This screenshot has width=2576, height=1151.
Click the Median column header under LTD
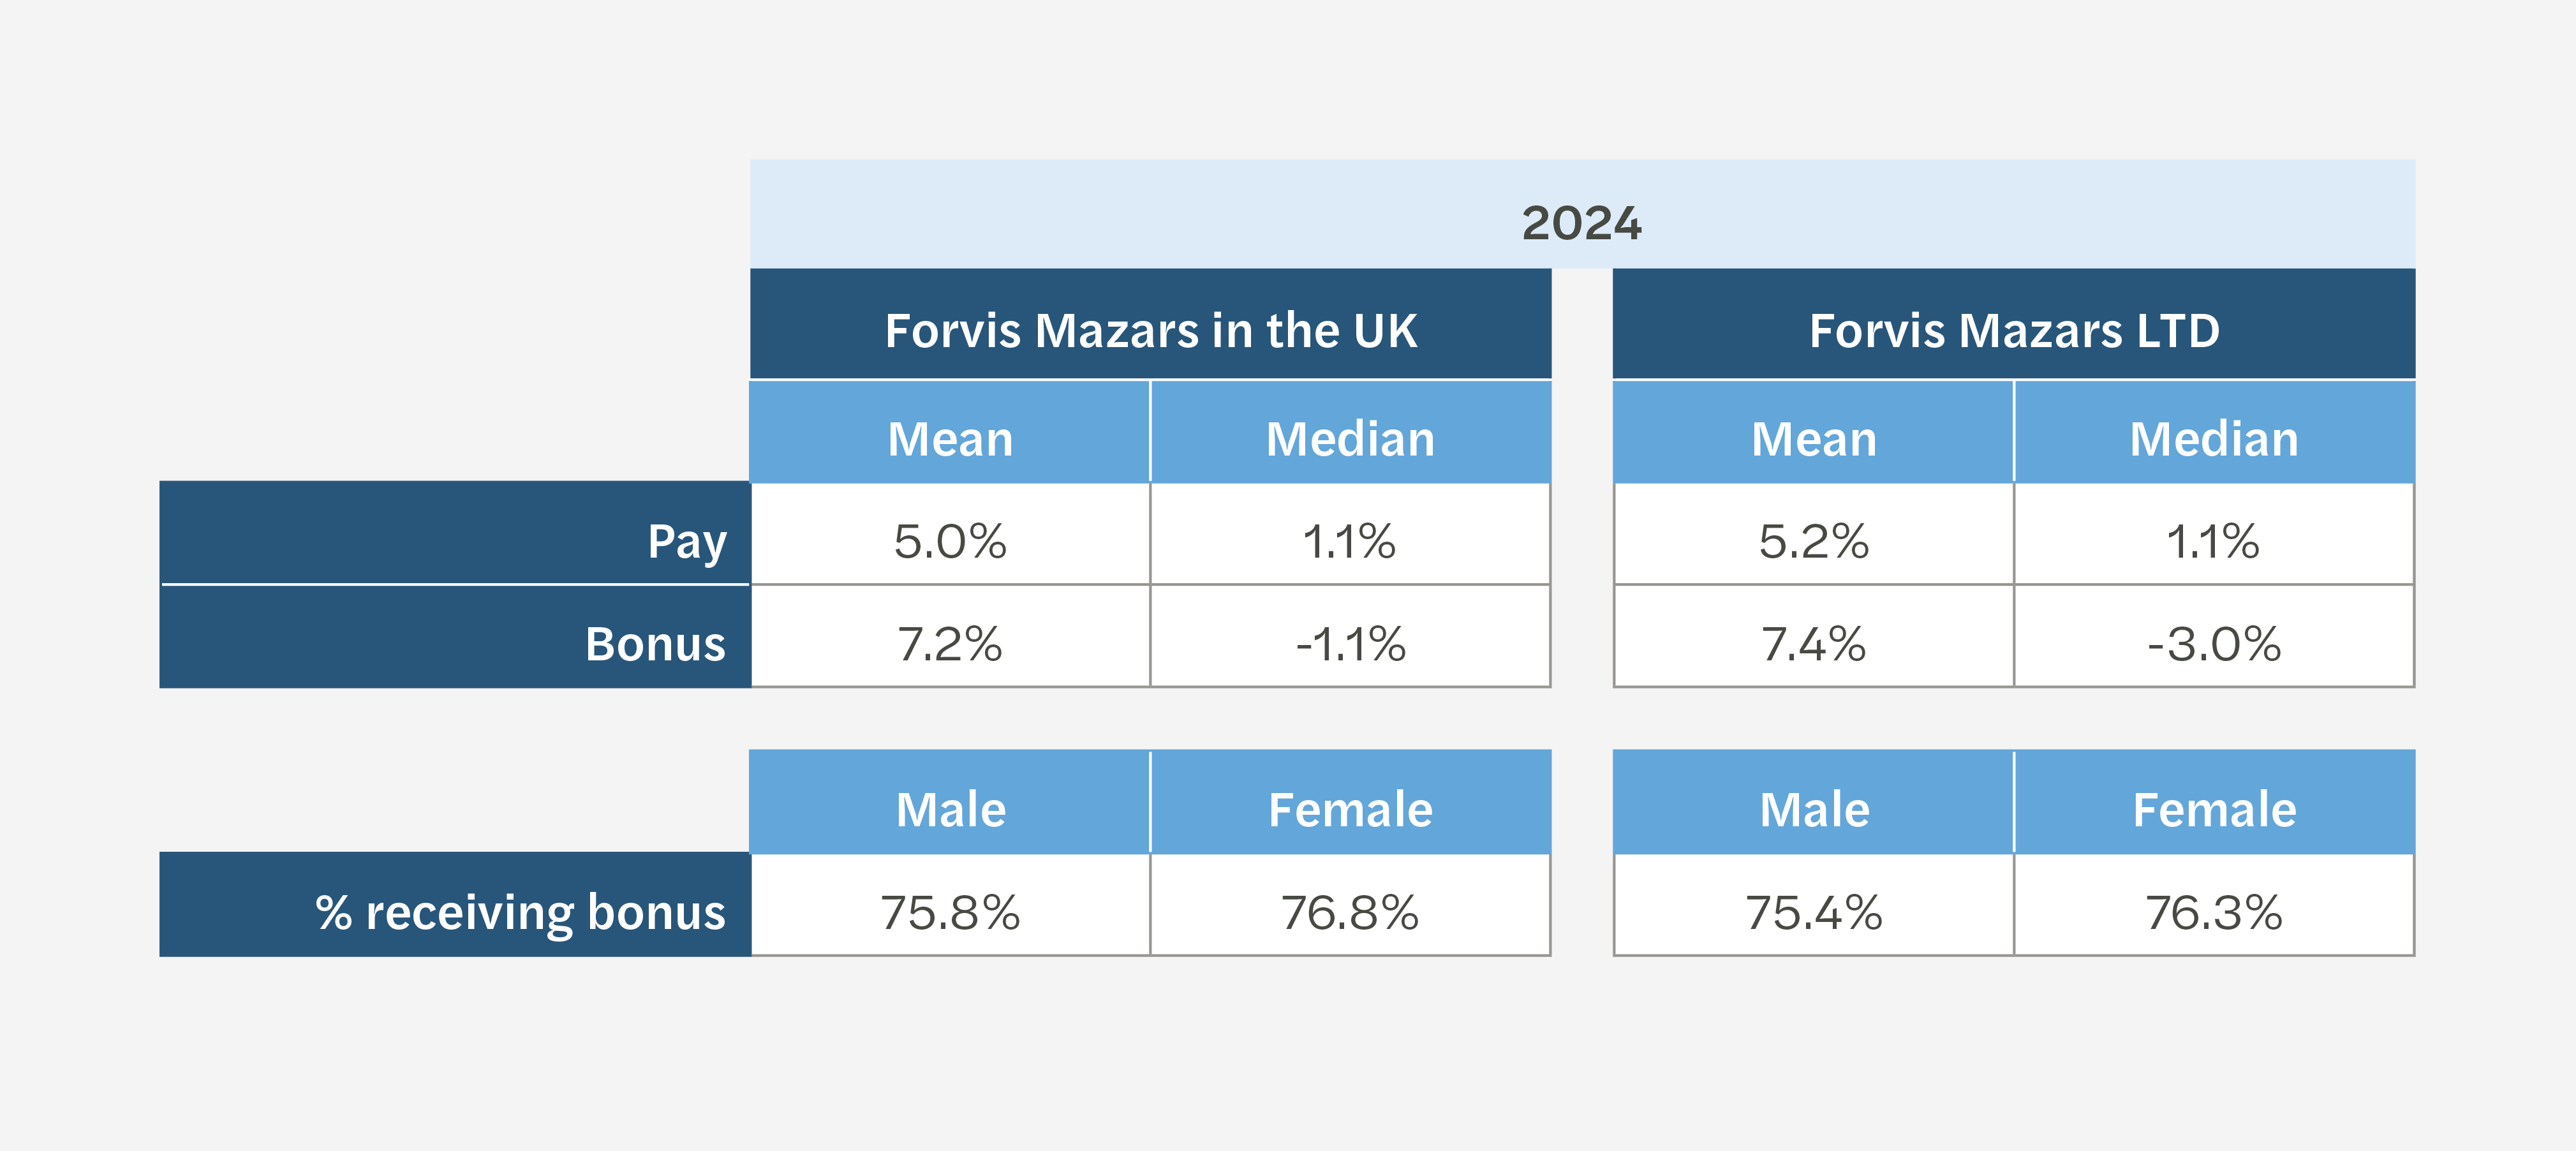2213,438
